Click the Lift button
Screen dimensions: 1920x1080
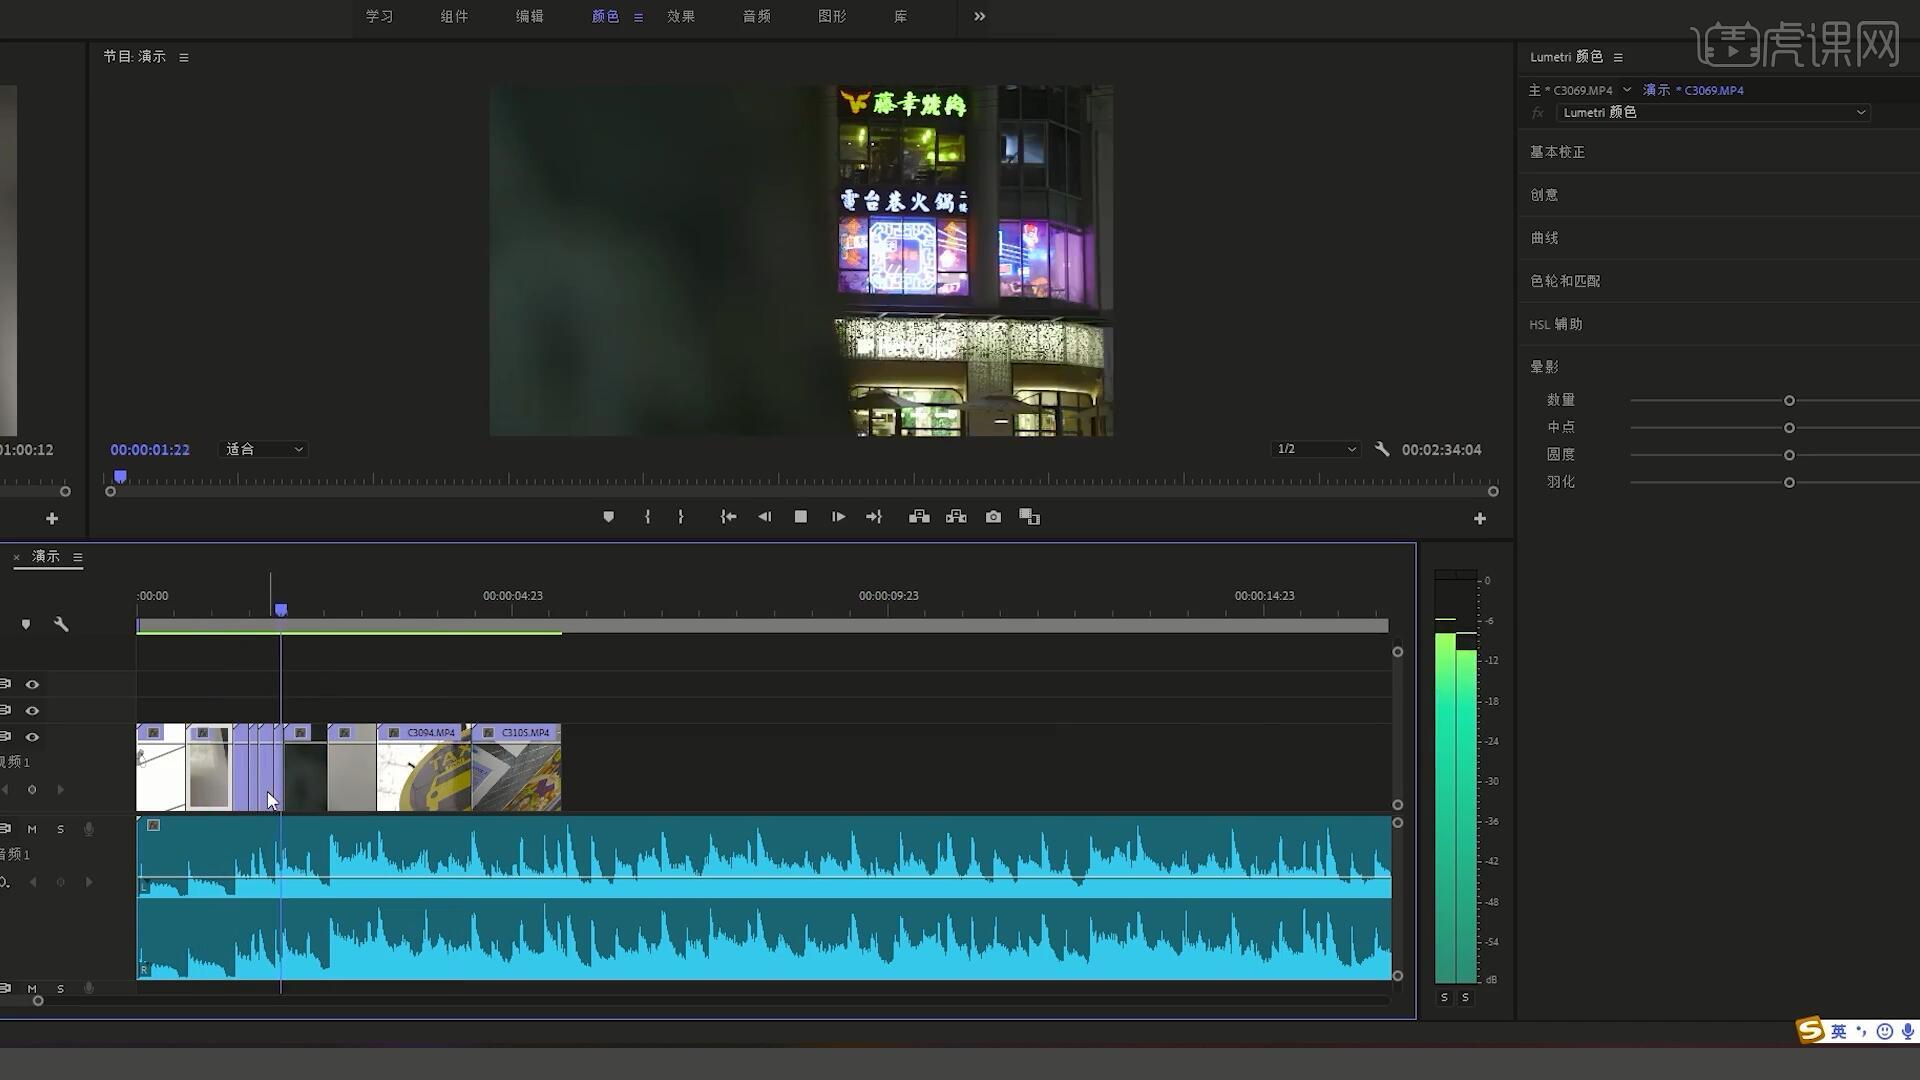919,517
